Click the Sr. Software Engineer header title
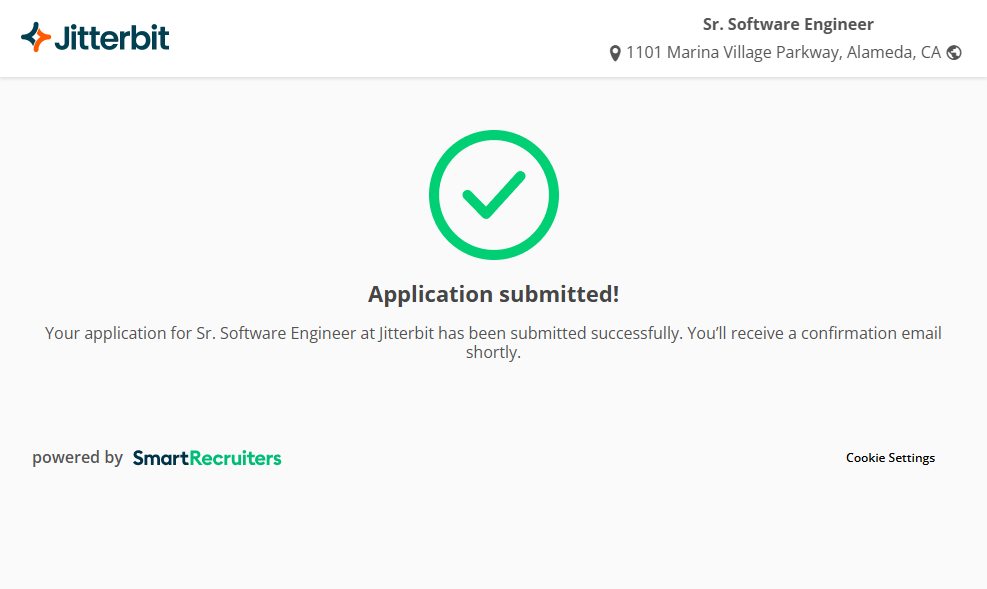Screen dimensions: 987x589 (x=788, y=25)
